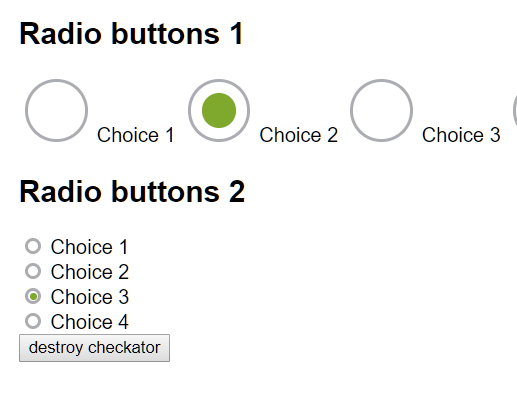Select large Choice 3 radio in Radio buttons 1
This screenshot has height=393, width=517.
click(381, 110)
